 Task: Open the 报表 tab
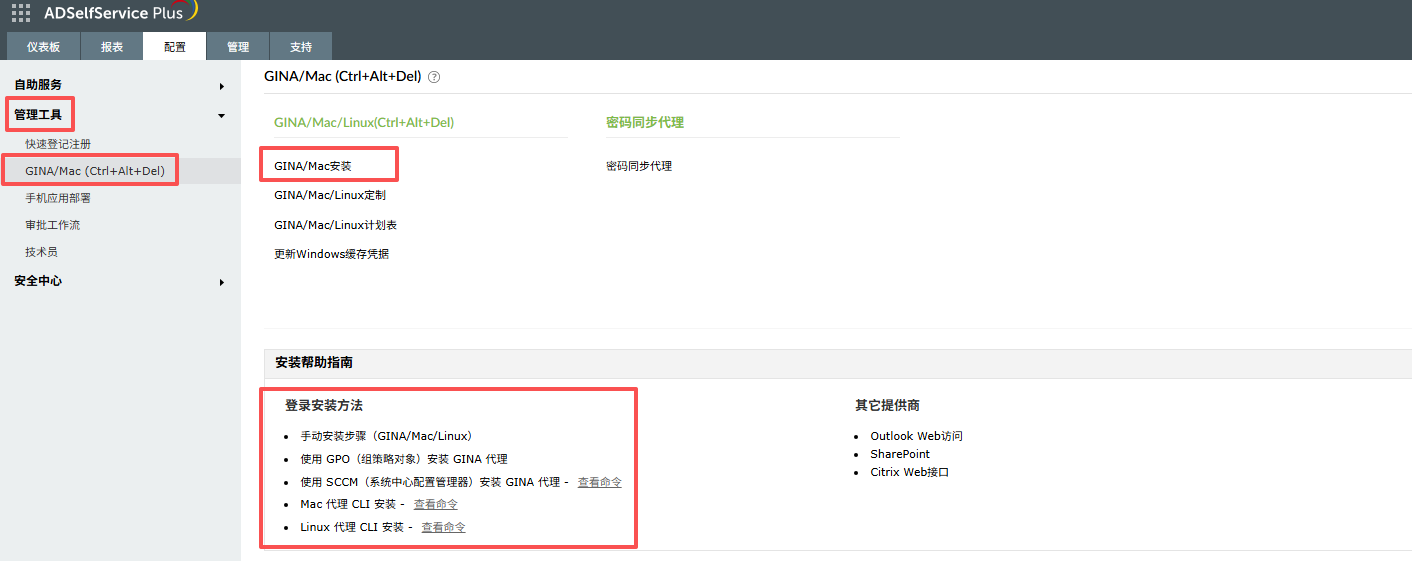tap(112, 47)
